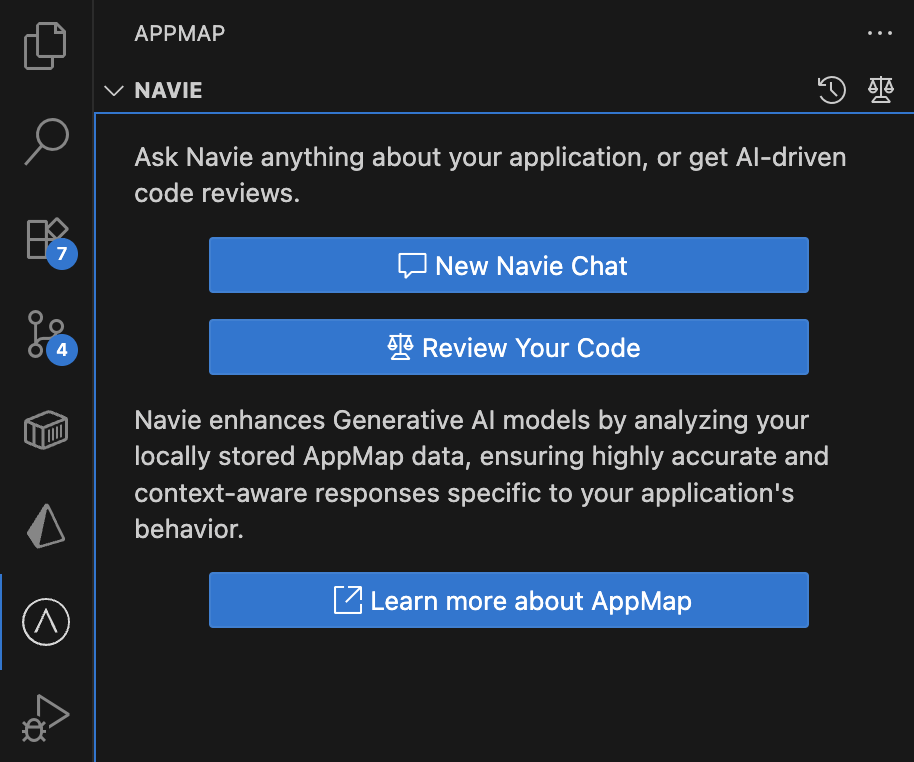This screenshot has height=762, width=914.
Task: Open Navie chat history
Action: [831, 90]
